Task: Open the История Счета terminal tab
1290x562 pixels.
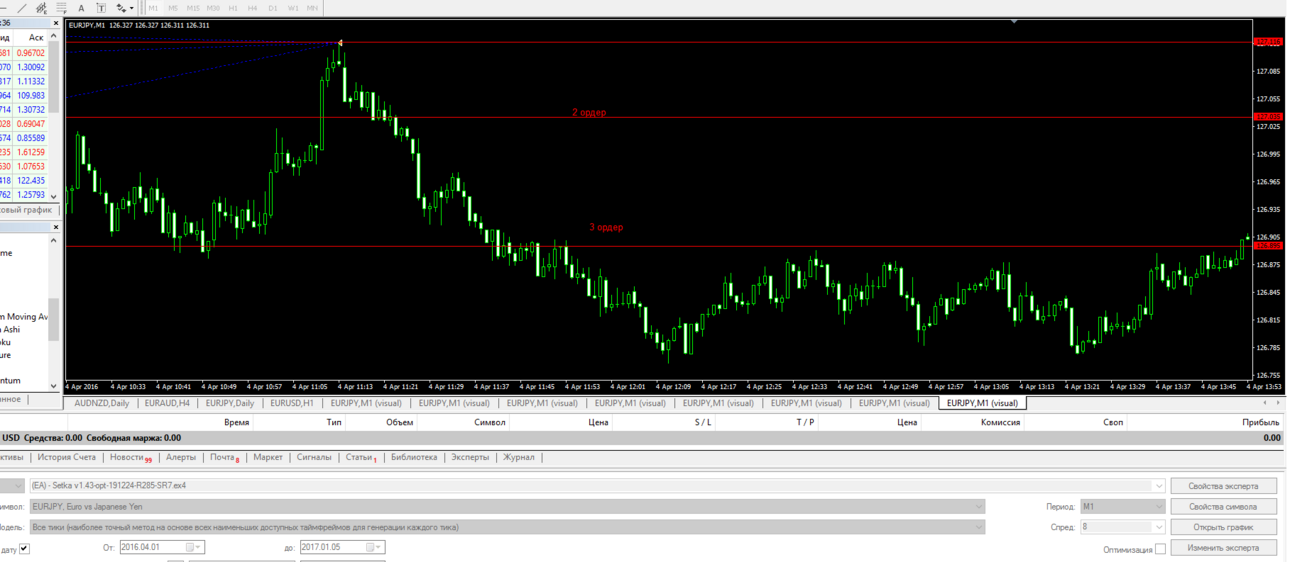Action: coord(67,457)
